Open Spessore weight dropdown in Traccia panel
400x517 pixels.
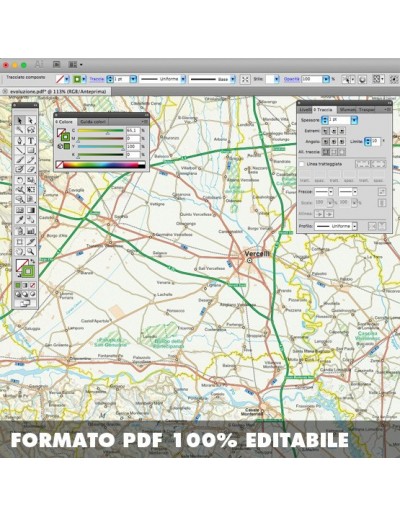(x=354, y=120)
